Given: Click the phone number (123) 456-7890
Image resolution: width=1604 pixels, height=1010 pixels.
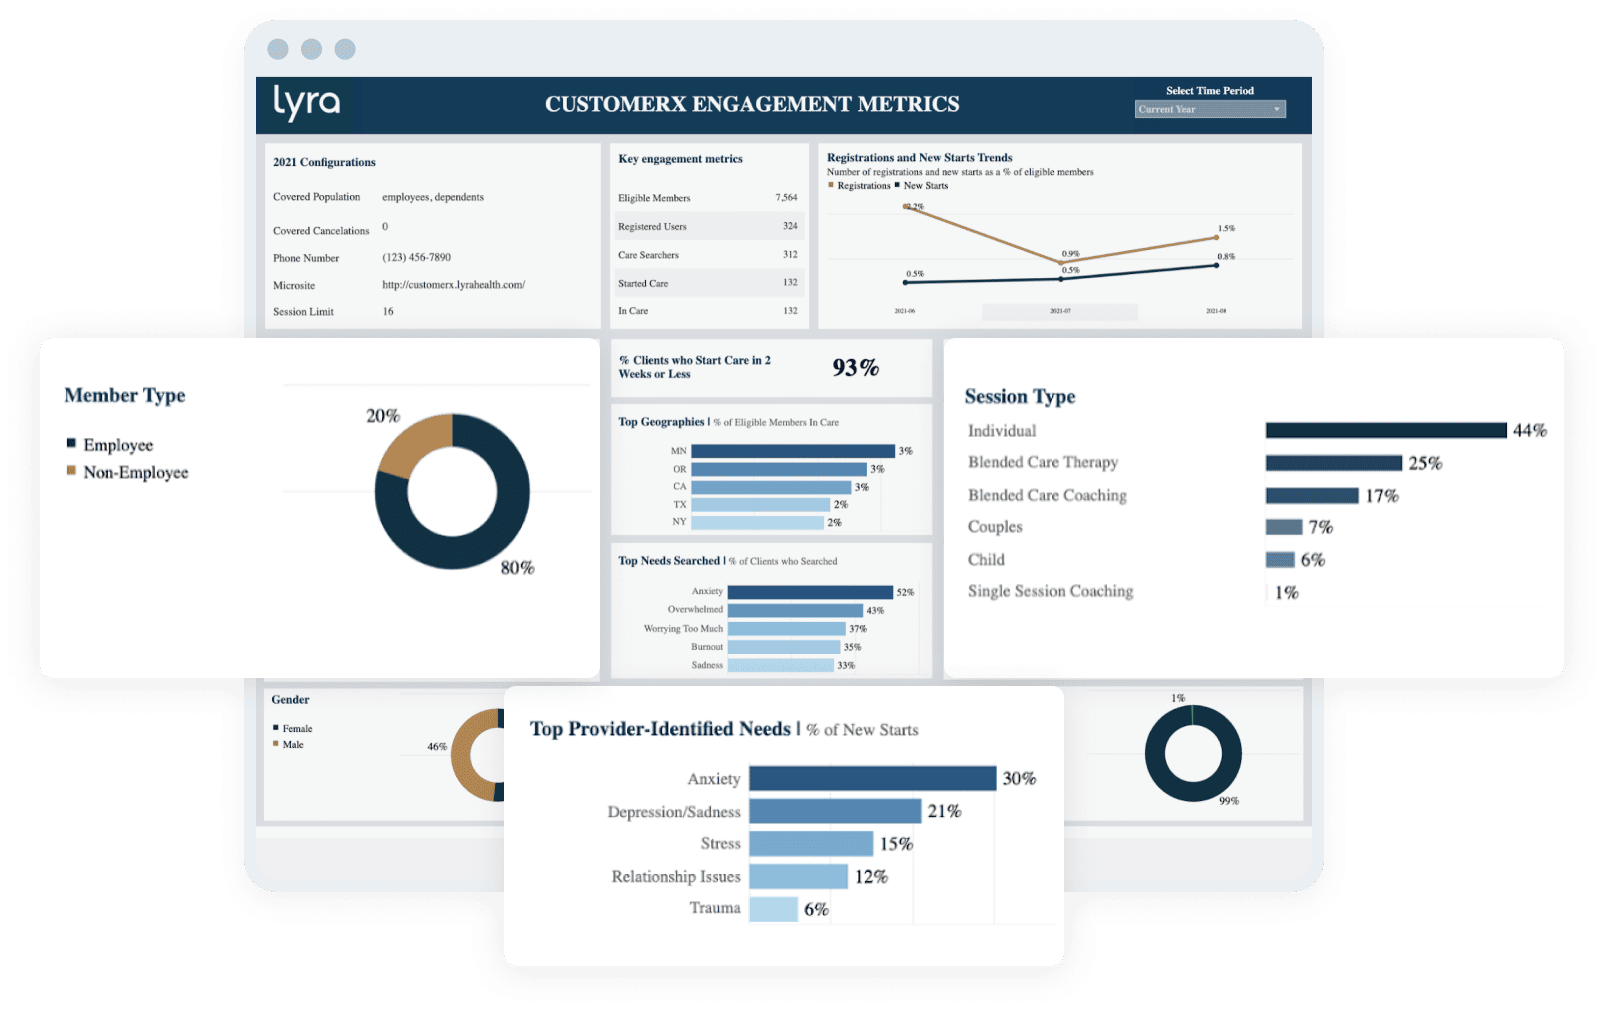Looking at the screenshot, I should pos(416,257).
